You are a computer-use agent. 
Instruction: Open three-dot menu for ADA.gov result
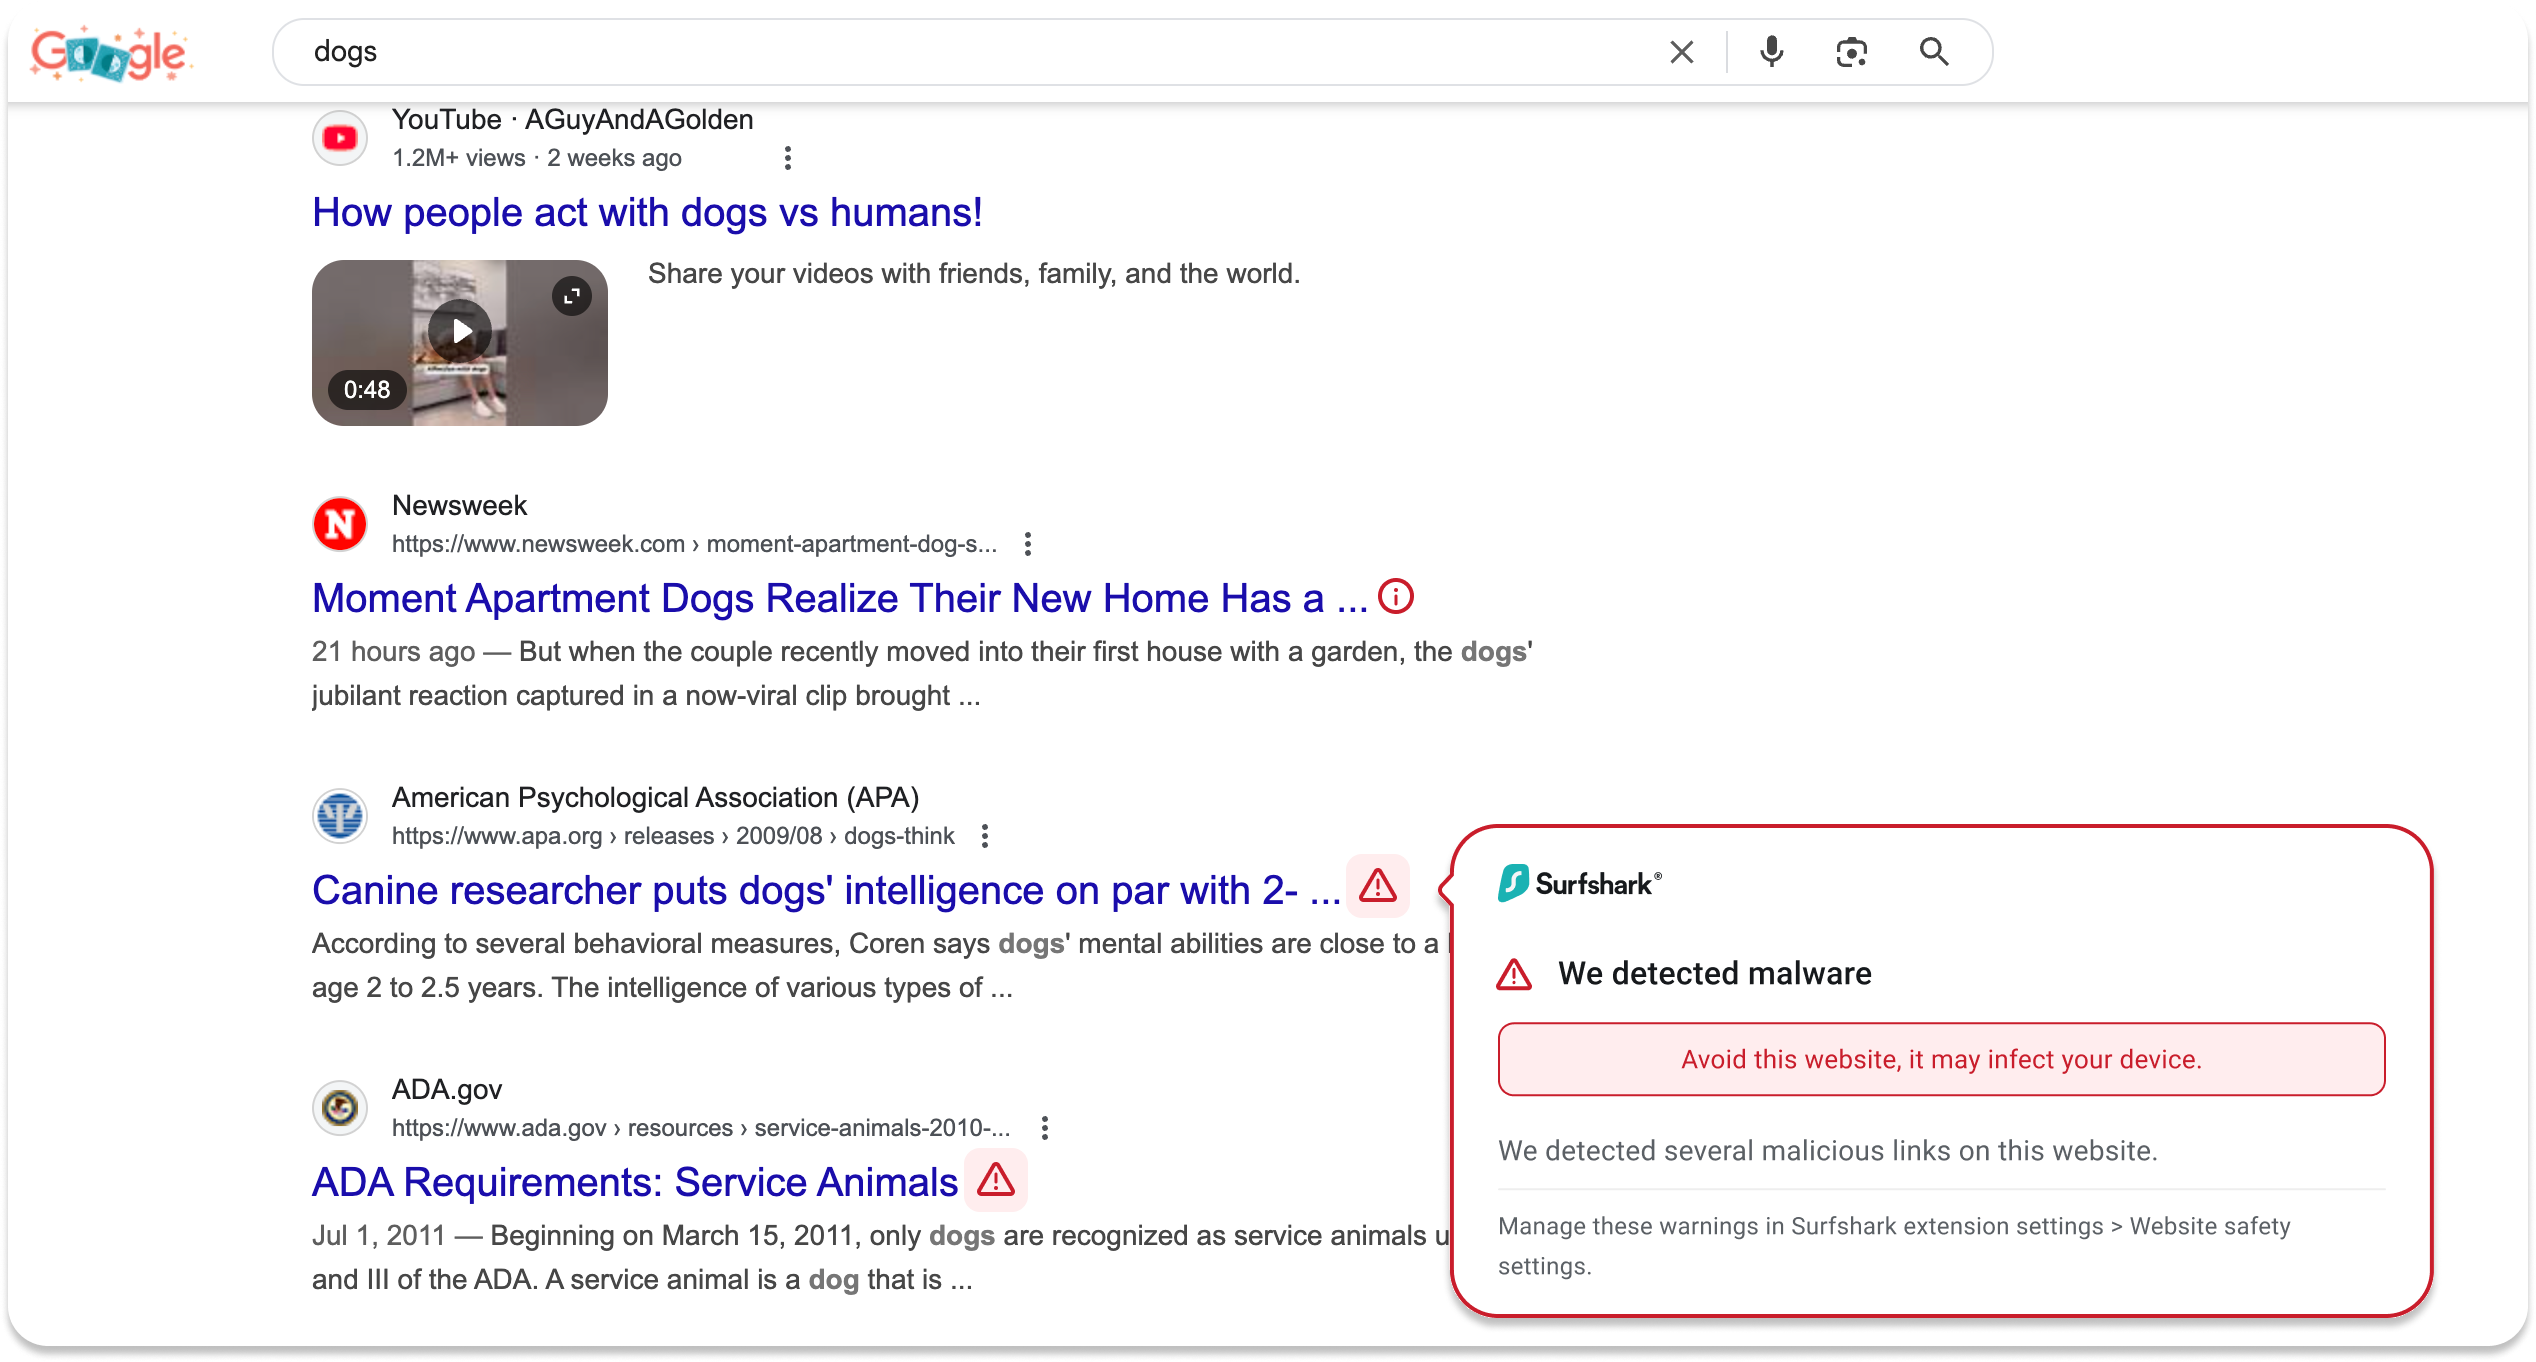click(1044, 1128)
